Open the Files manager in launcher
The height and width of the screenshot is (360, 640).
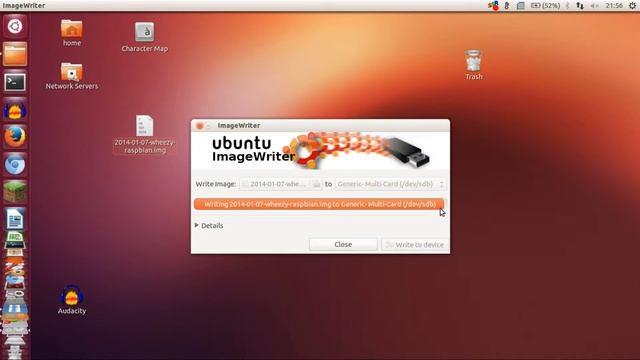[15, 54]
